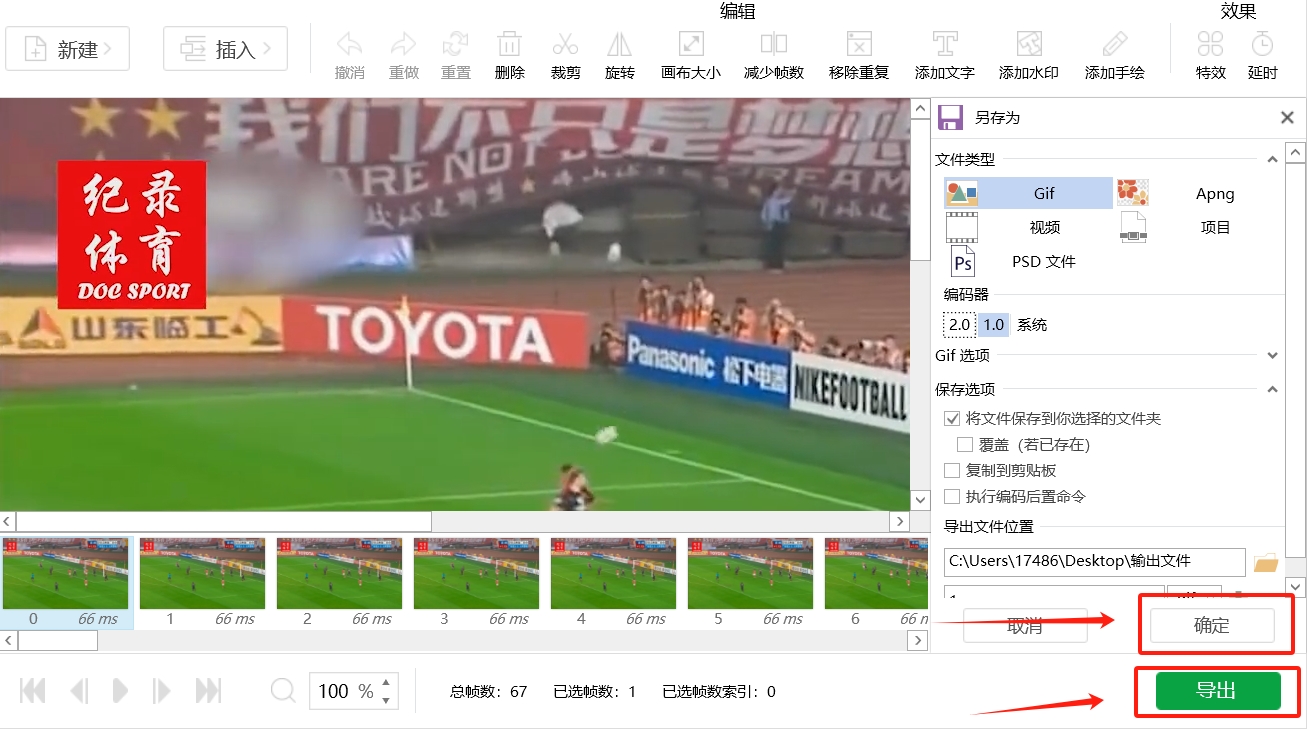Image resolution: width=1307 pixels, height=729 pixels.
Task: Select frame 4 thumbnail
Action: click(613, 582)
